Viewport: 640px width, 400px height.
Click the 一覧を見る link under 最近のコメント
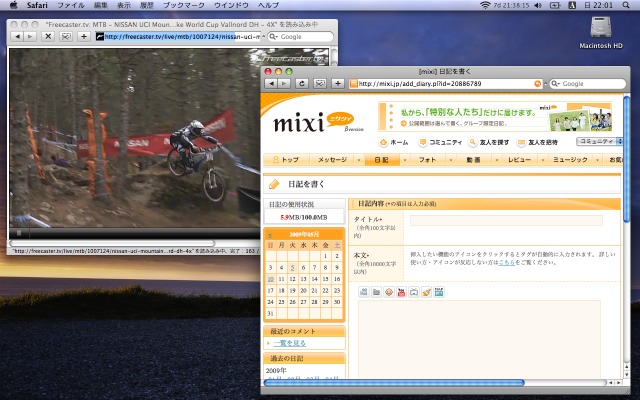point(289,343)
